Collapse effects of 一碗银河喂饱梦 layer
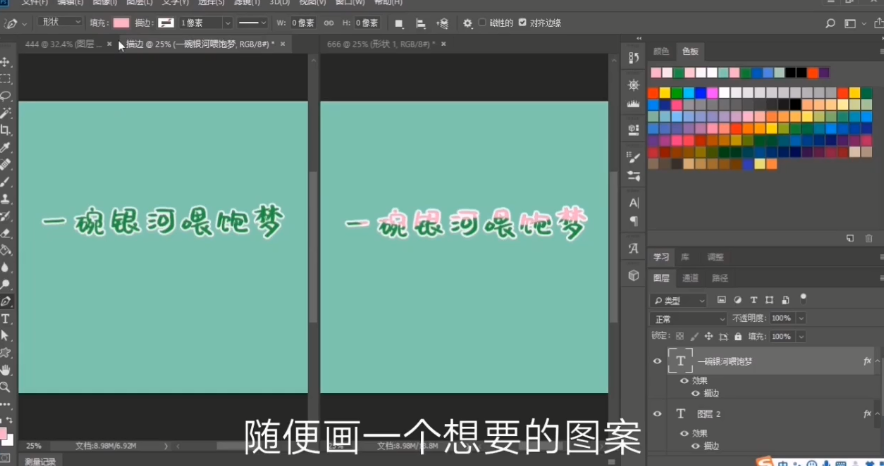The width and height of the screenshot is (884, 466). [877, 361]
